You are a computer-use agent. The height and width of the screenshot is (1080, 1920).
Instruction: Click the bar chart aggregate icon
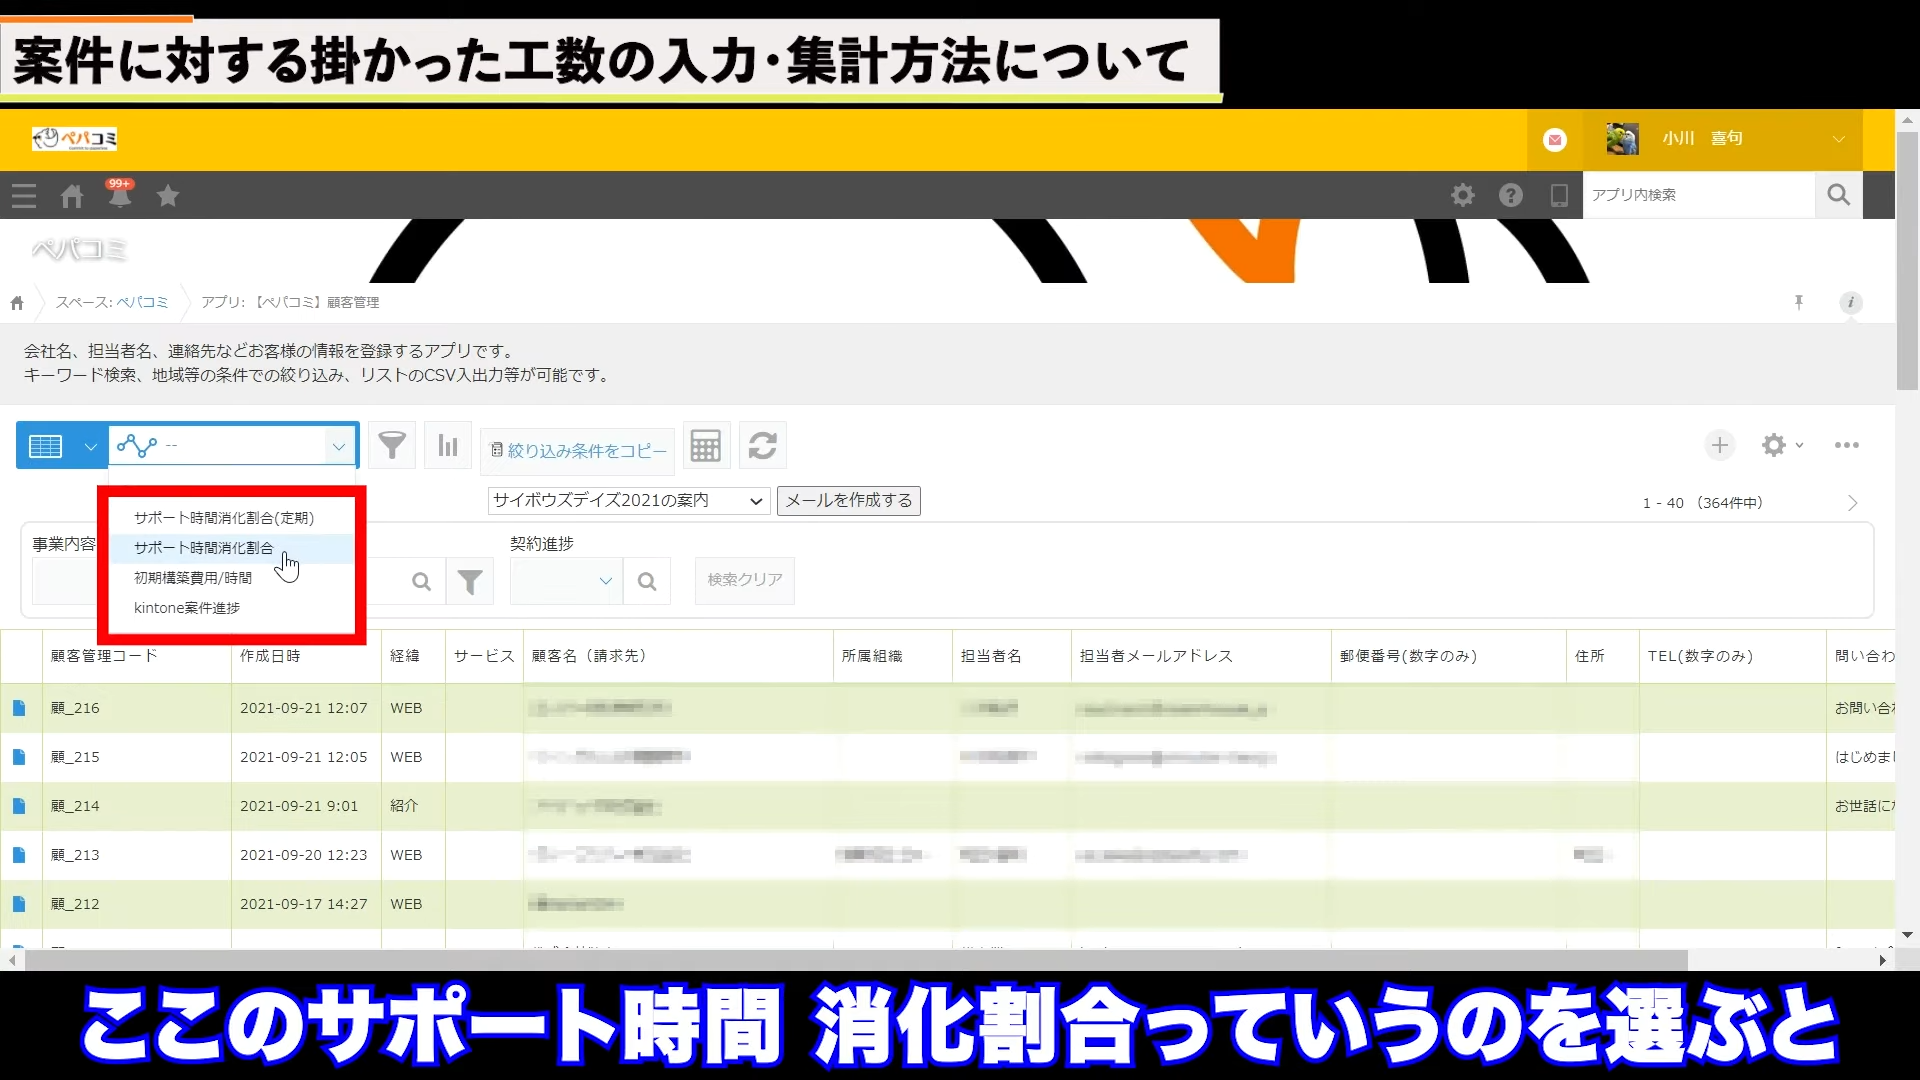tap(447, 446)
